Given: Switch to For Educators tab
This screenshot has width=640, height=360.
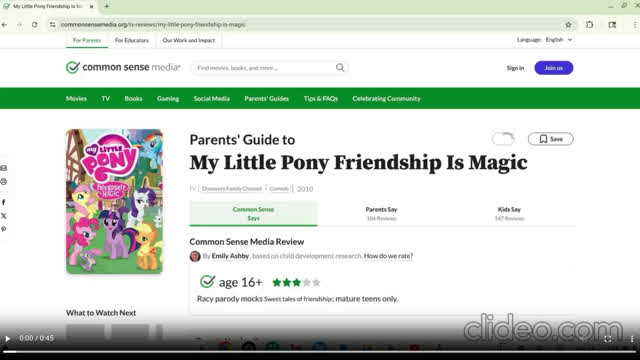Looking at the screenshot, I should click(x=132, y=40).
